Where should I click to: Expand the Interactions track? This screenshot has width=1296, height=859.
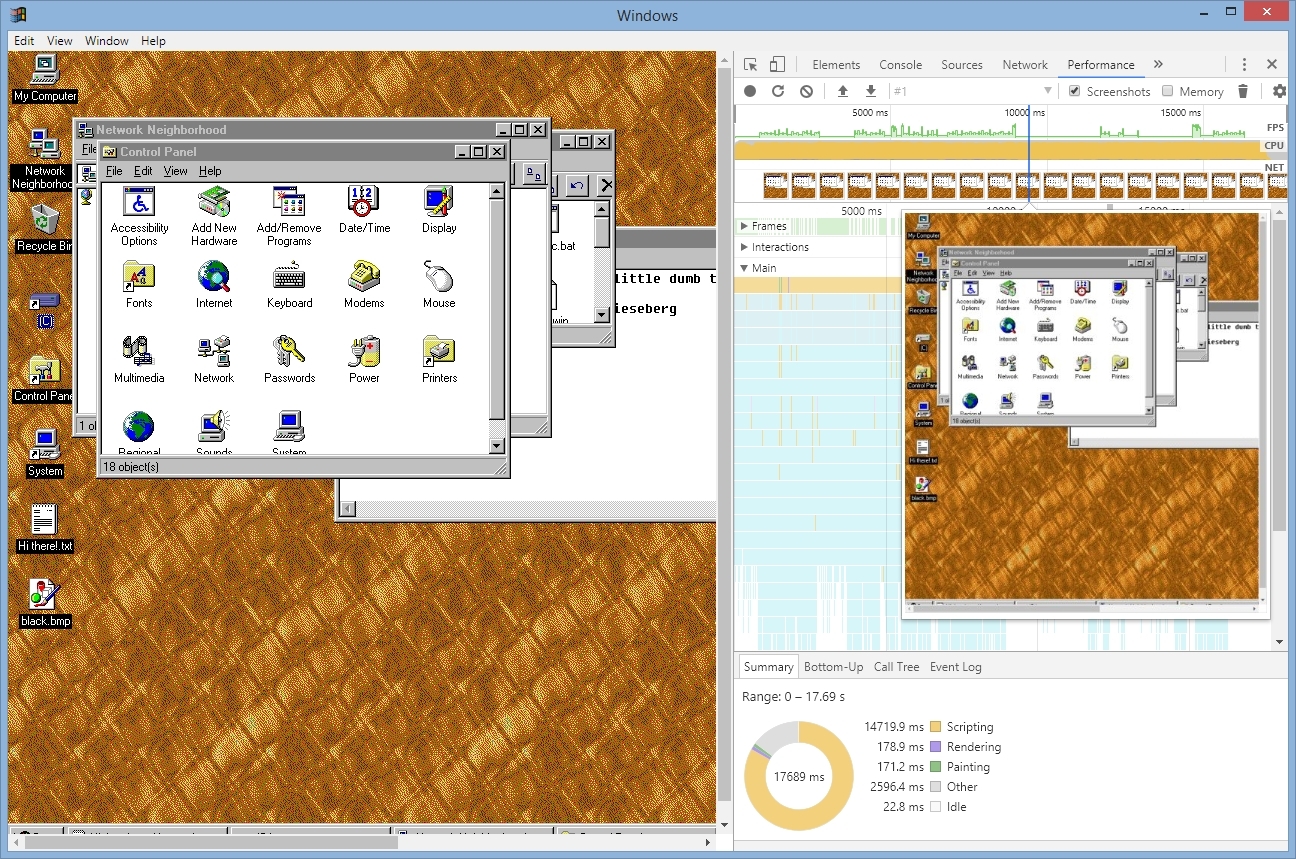pyautogui.click(x=744, y=247)
